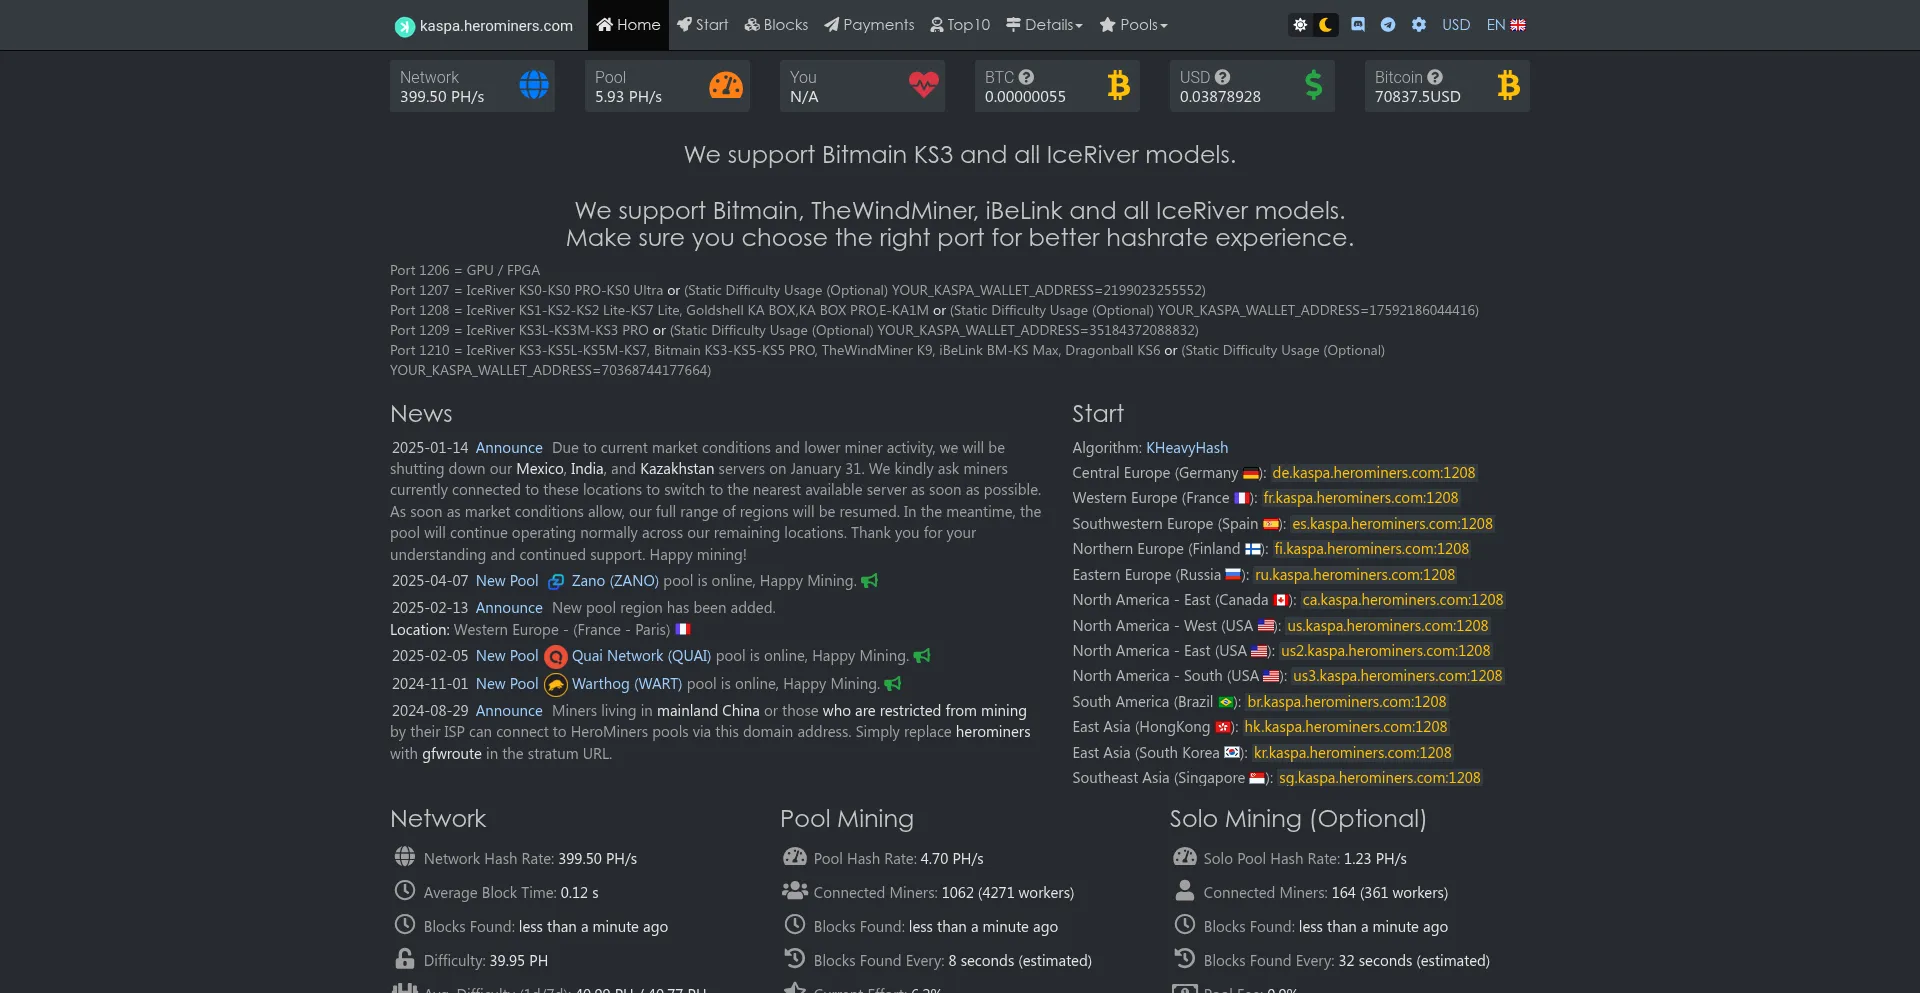Viewport: 1920px width, 993px height.
Task: Change language via EN flag selector
Action: pos(1506,25)
